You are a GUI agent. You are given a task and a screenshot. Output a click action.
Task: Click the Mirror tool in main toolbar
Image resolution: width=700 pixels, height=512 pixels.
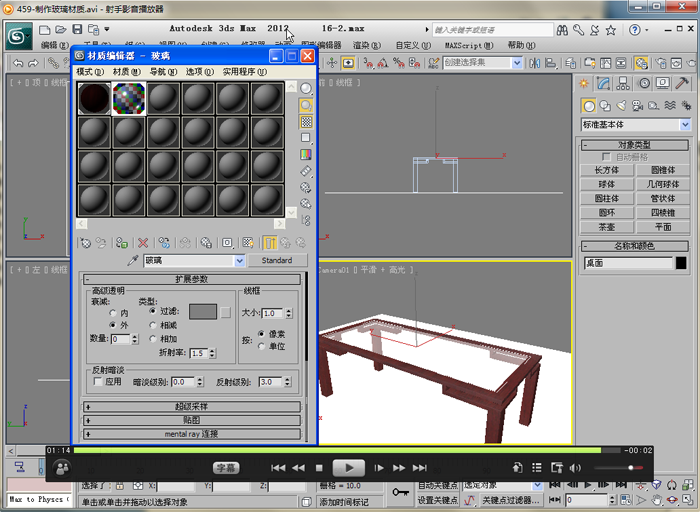coord(534,63)
